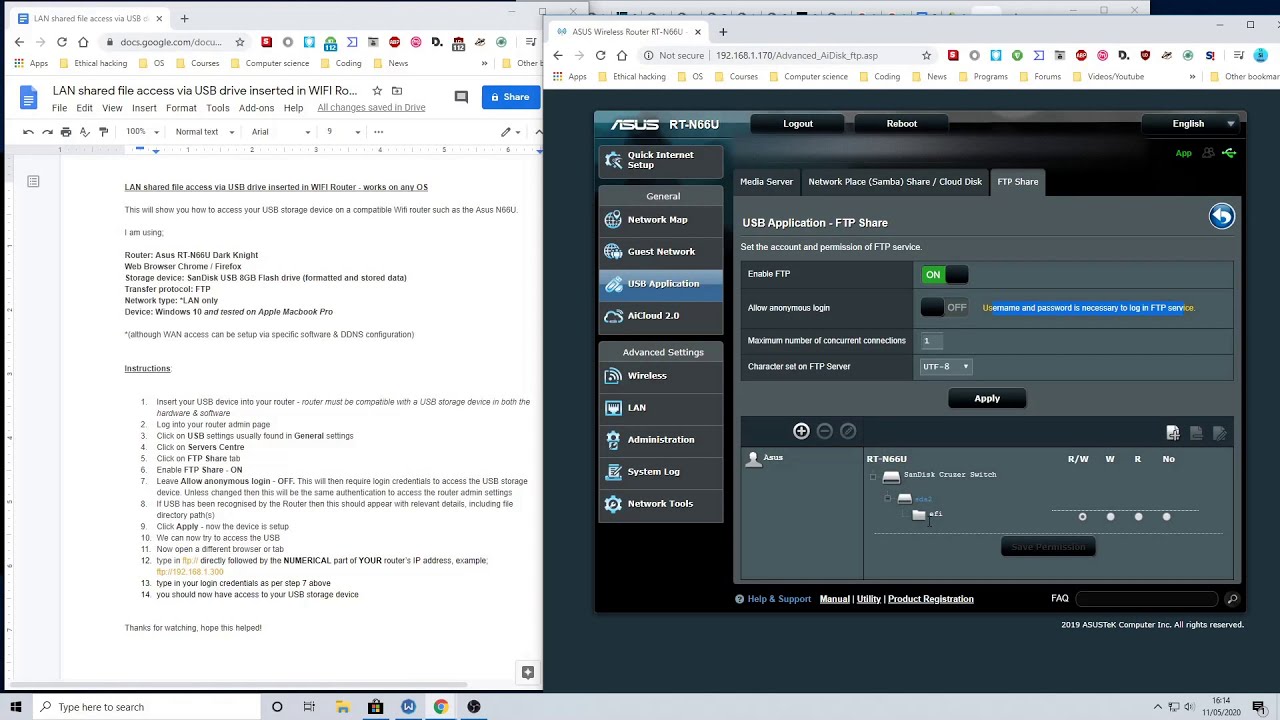Select the Asus user account icon
The height and width of the screenshot is (720, 1280).
(x=754, y=459)
